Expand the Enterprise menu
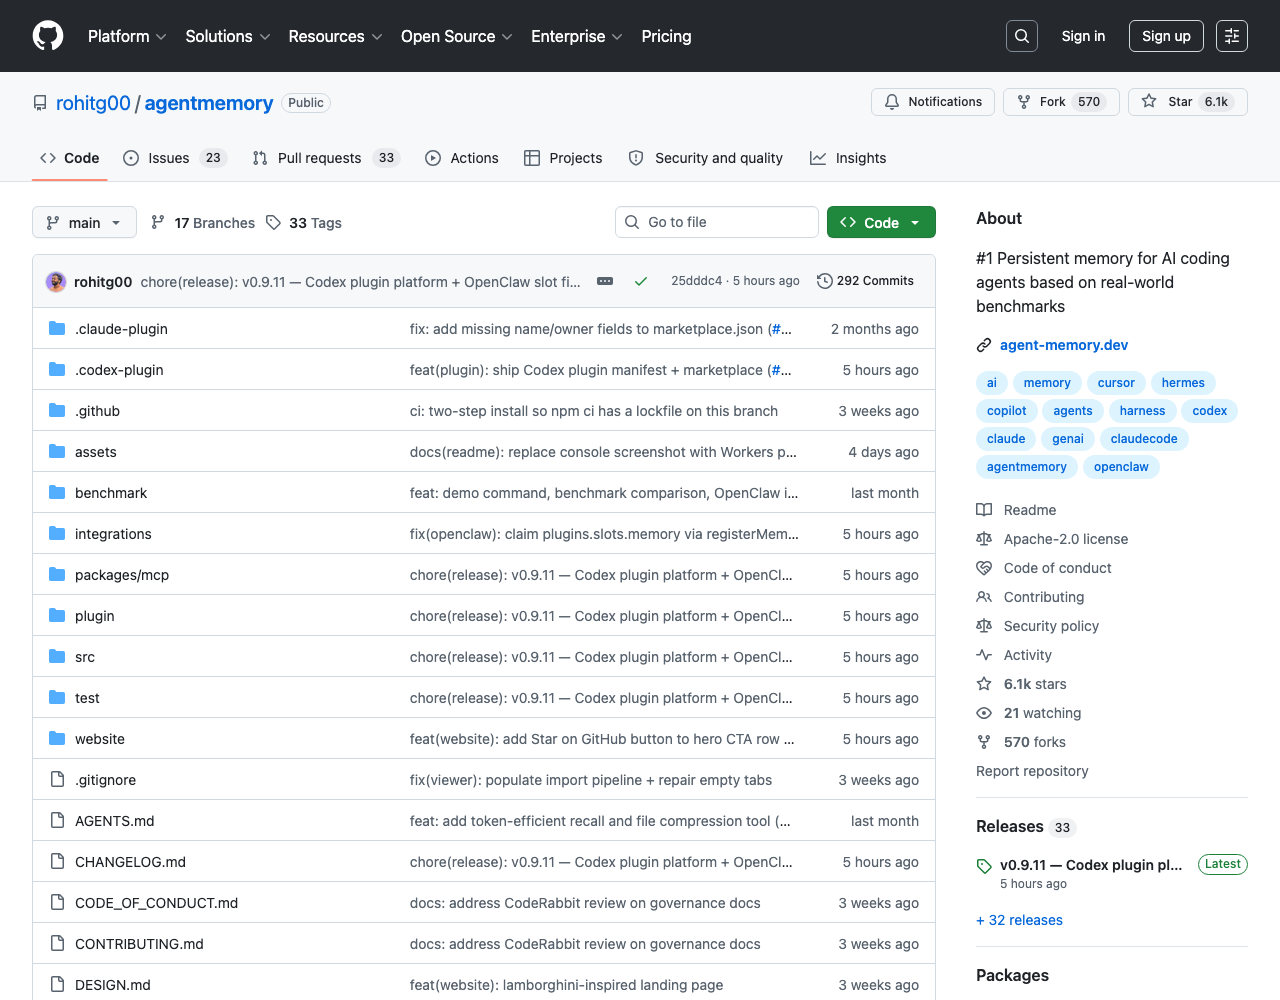The image size is (1280, 1000). 577,36
